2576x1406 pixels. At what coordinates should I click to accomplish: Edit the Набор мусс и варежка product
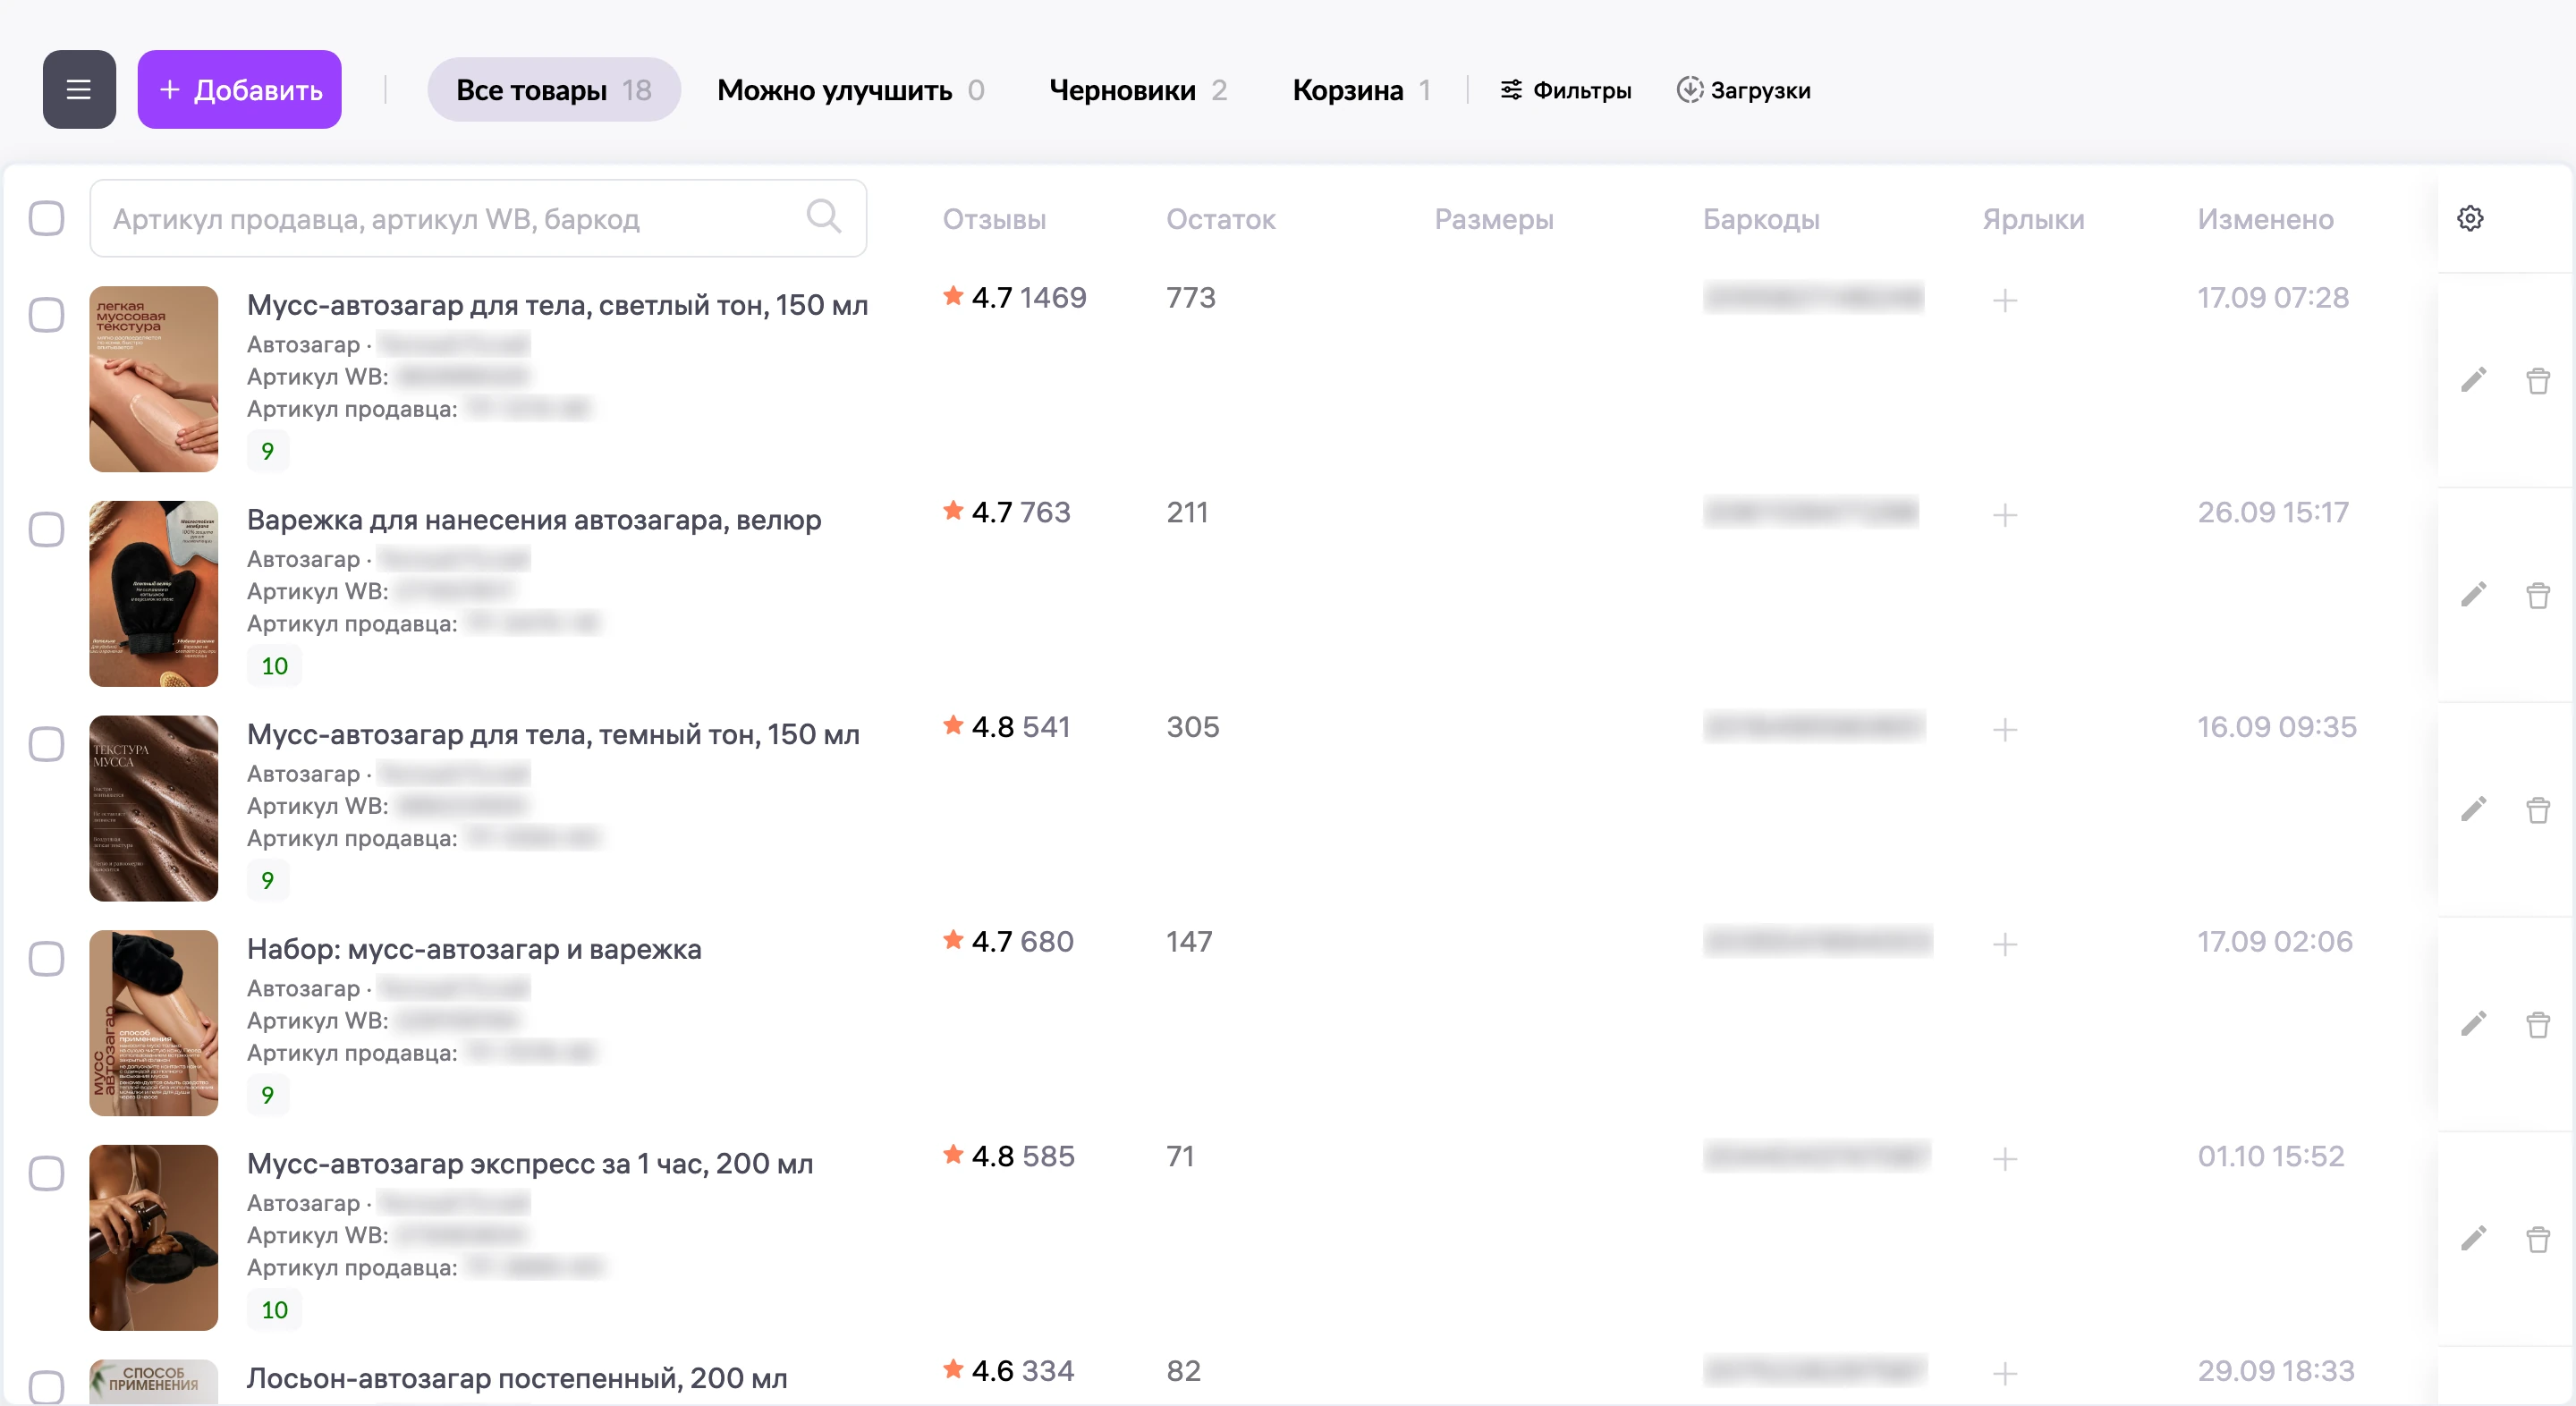click(x=2474, y=1024)
